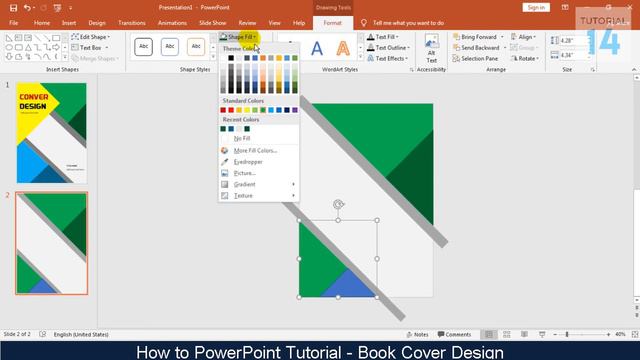Choose the recent dark blue color
Screen dimensions: 640x360
click(x=231, y=129)
